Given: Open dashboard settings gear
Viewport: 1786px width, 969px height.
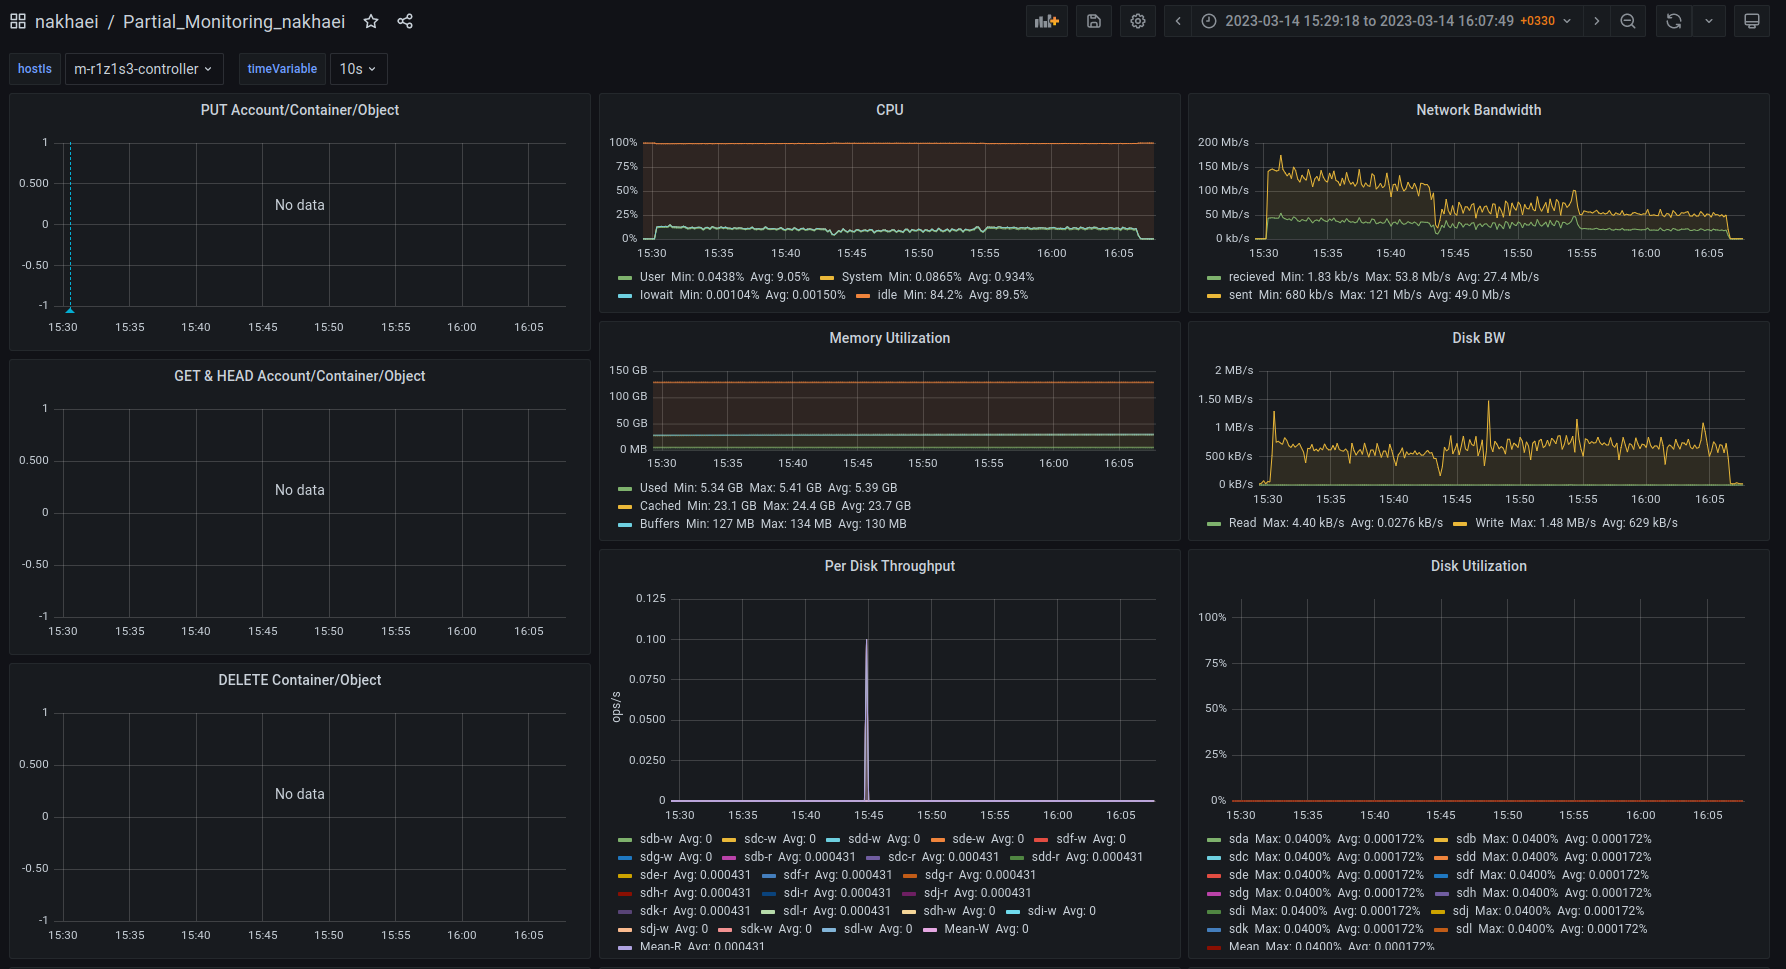Looking at the screenshot, I should coord(1138,21).
